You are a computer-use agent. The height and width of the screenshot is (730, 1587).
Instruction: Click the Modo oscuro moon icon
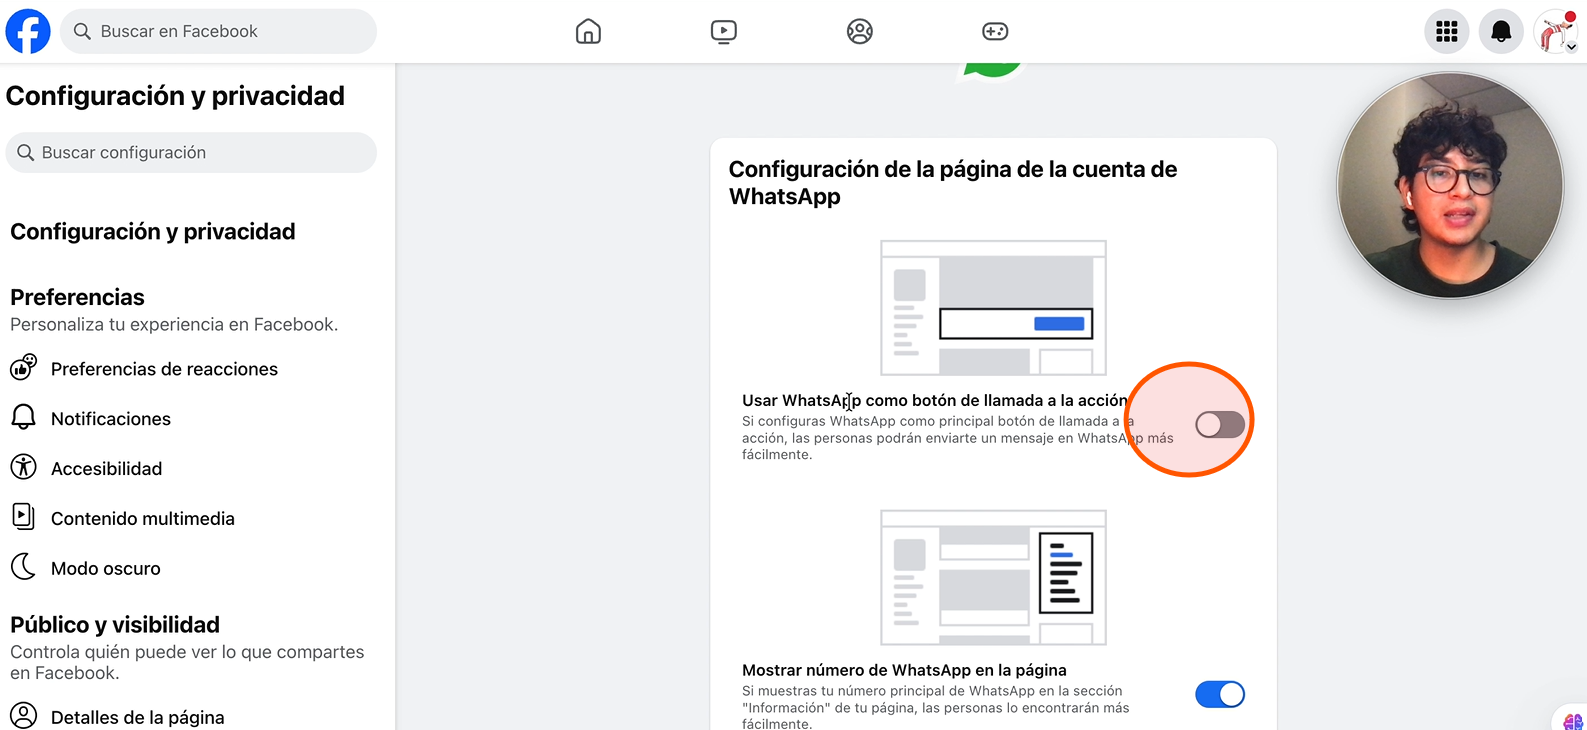23,567
